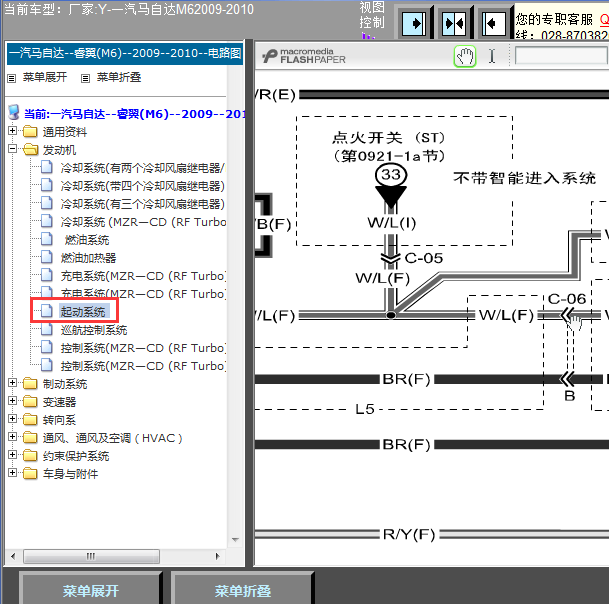Click the page icon beside 燃油加热器
This screenshot has width=609, height=604.
[x=47, y=257]
